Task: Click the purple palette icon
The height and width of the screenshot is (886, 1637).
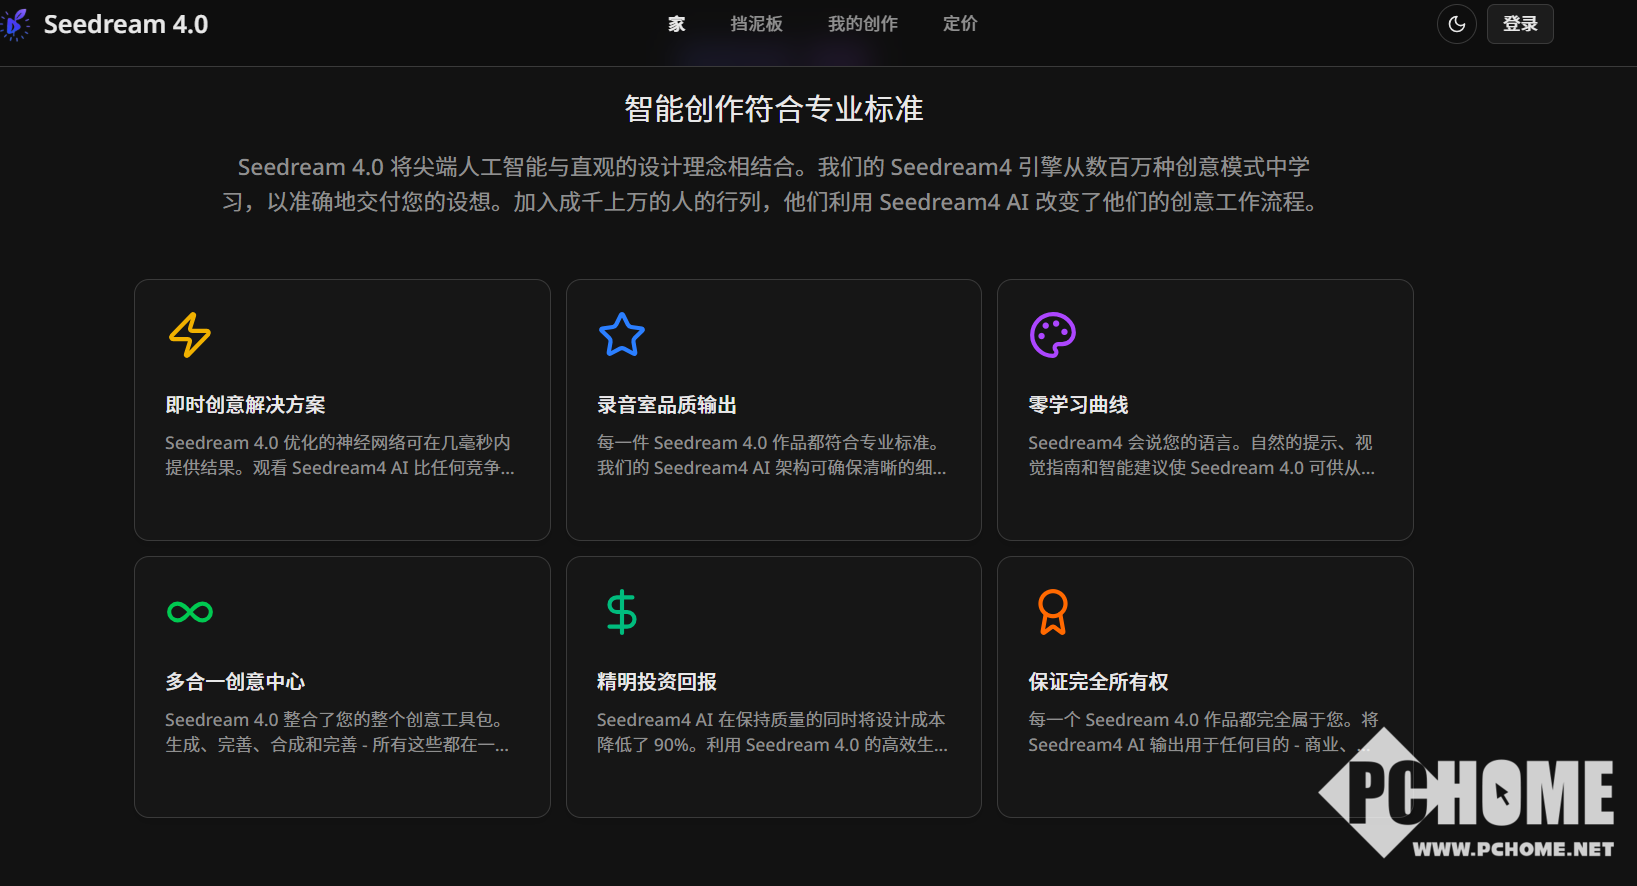Action: point(1052,335)
